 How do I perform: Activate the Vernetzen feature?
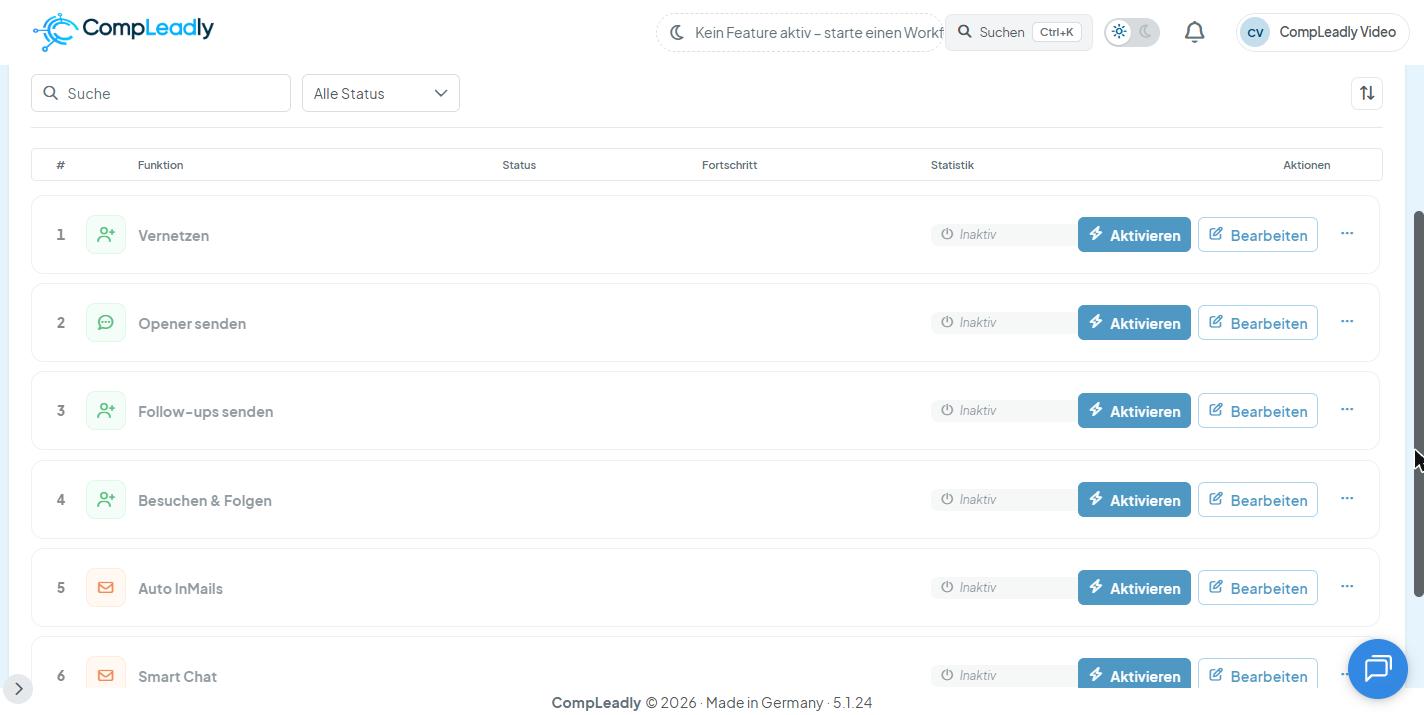point(1134,235)
